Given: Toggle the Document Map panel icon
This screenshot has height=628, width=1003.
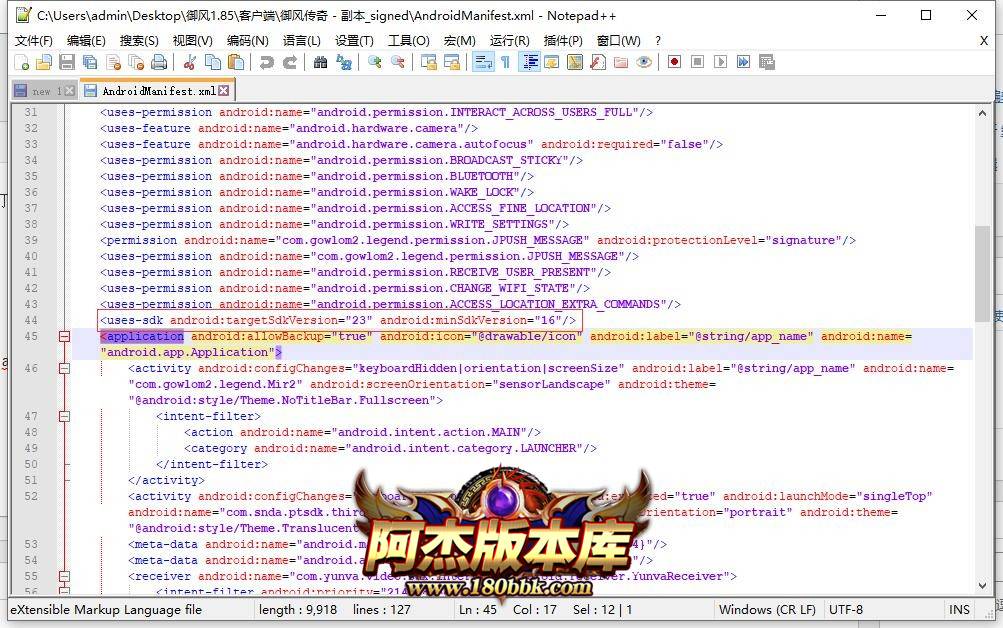Looking at the screenshot, I should [x=574, y=62].
